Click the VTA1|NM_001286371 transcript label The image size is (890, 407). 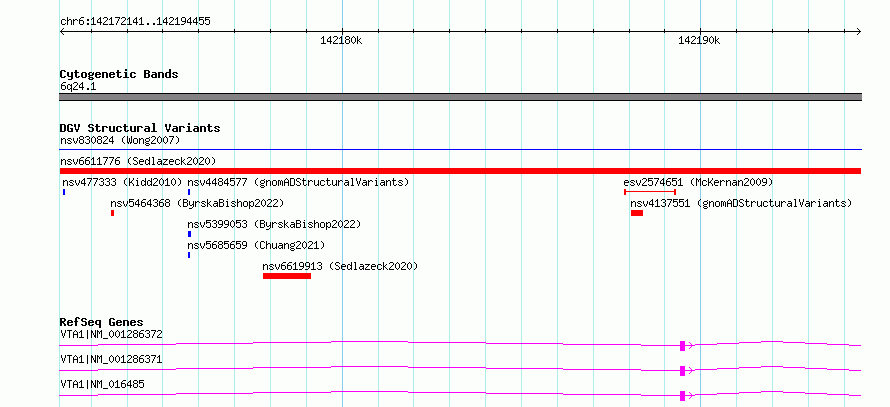[x=111, y=359]
